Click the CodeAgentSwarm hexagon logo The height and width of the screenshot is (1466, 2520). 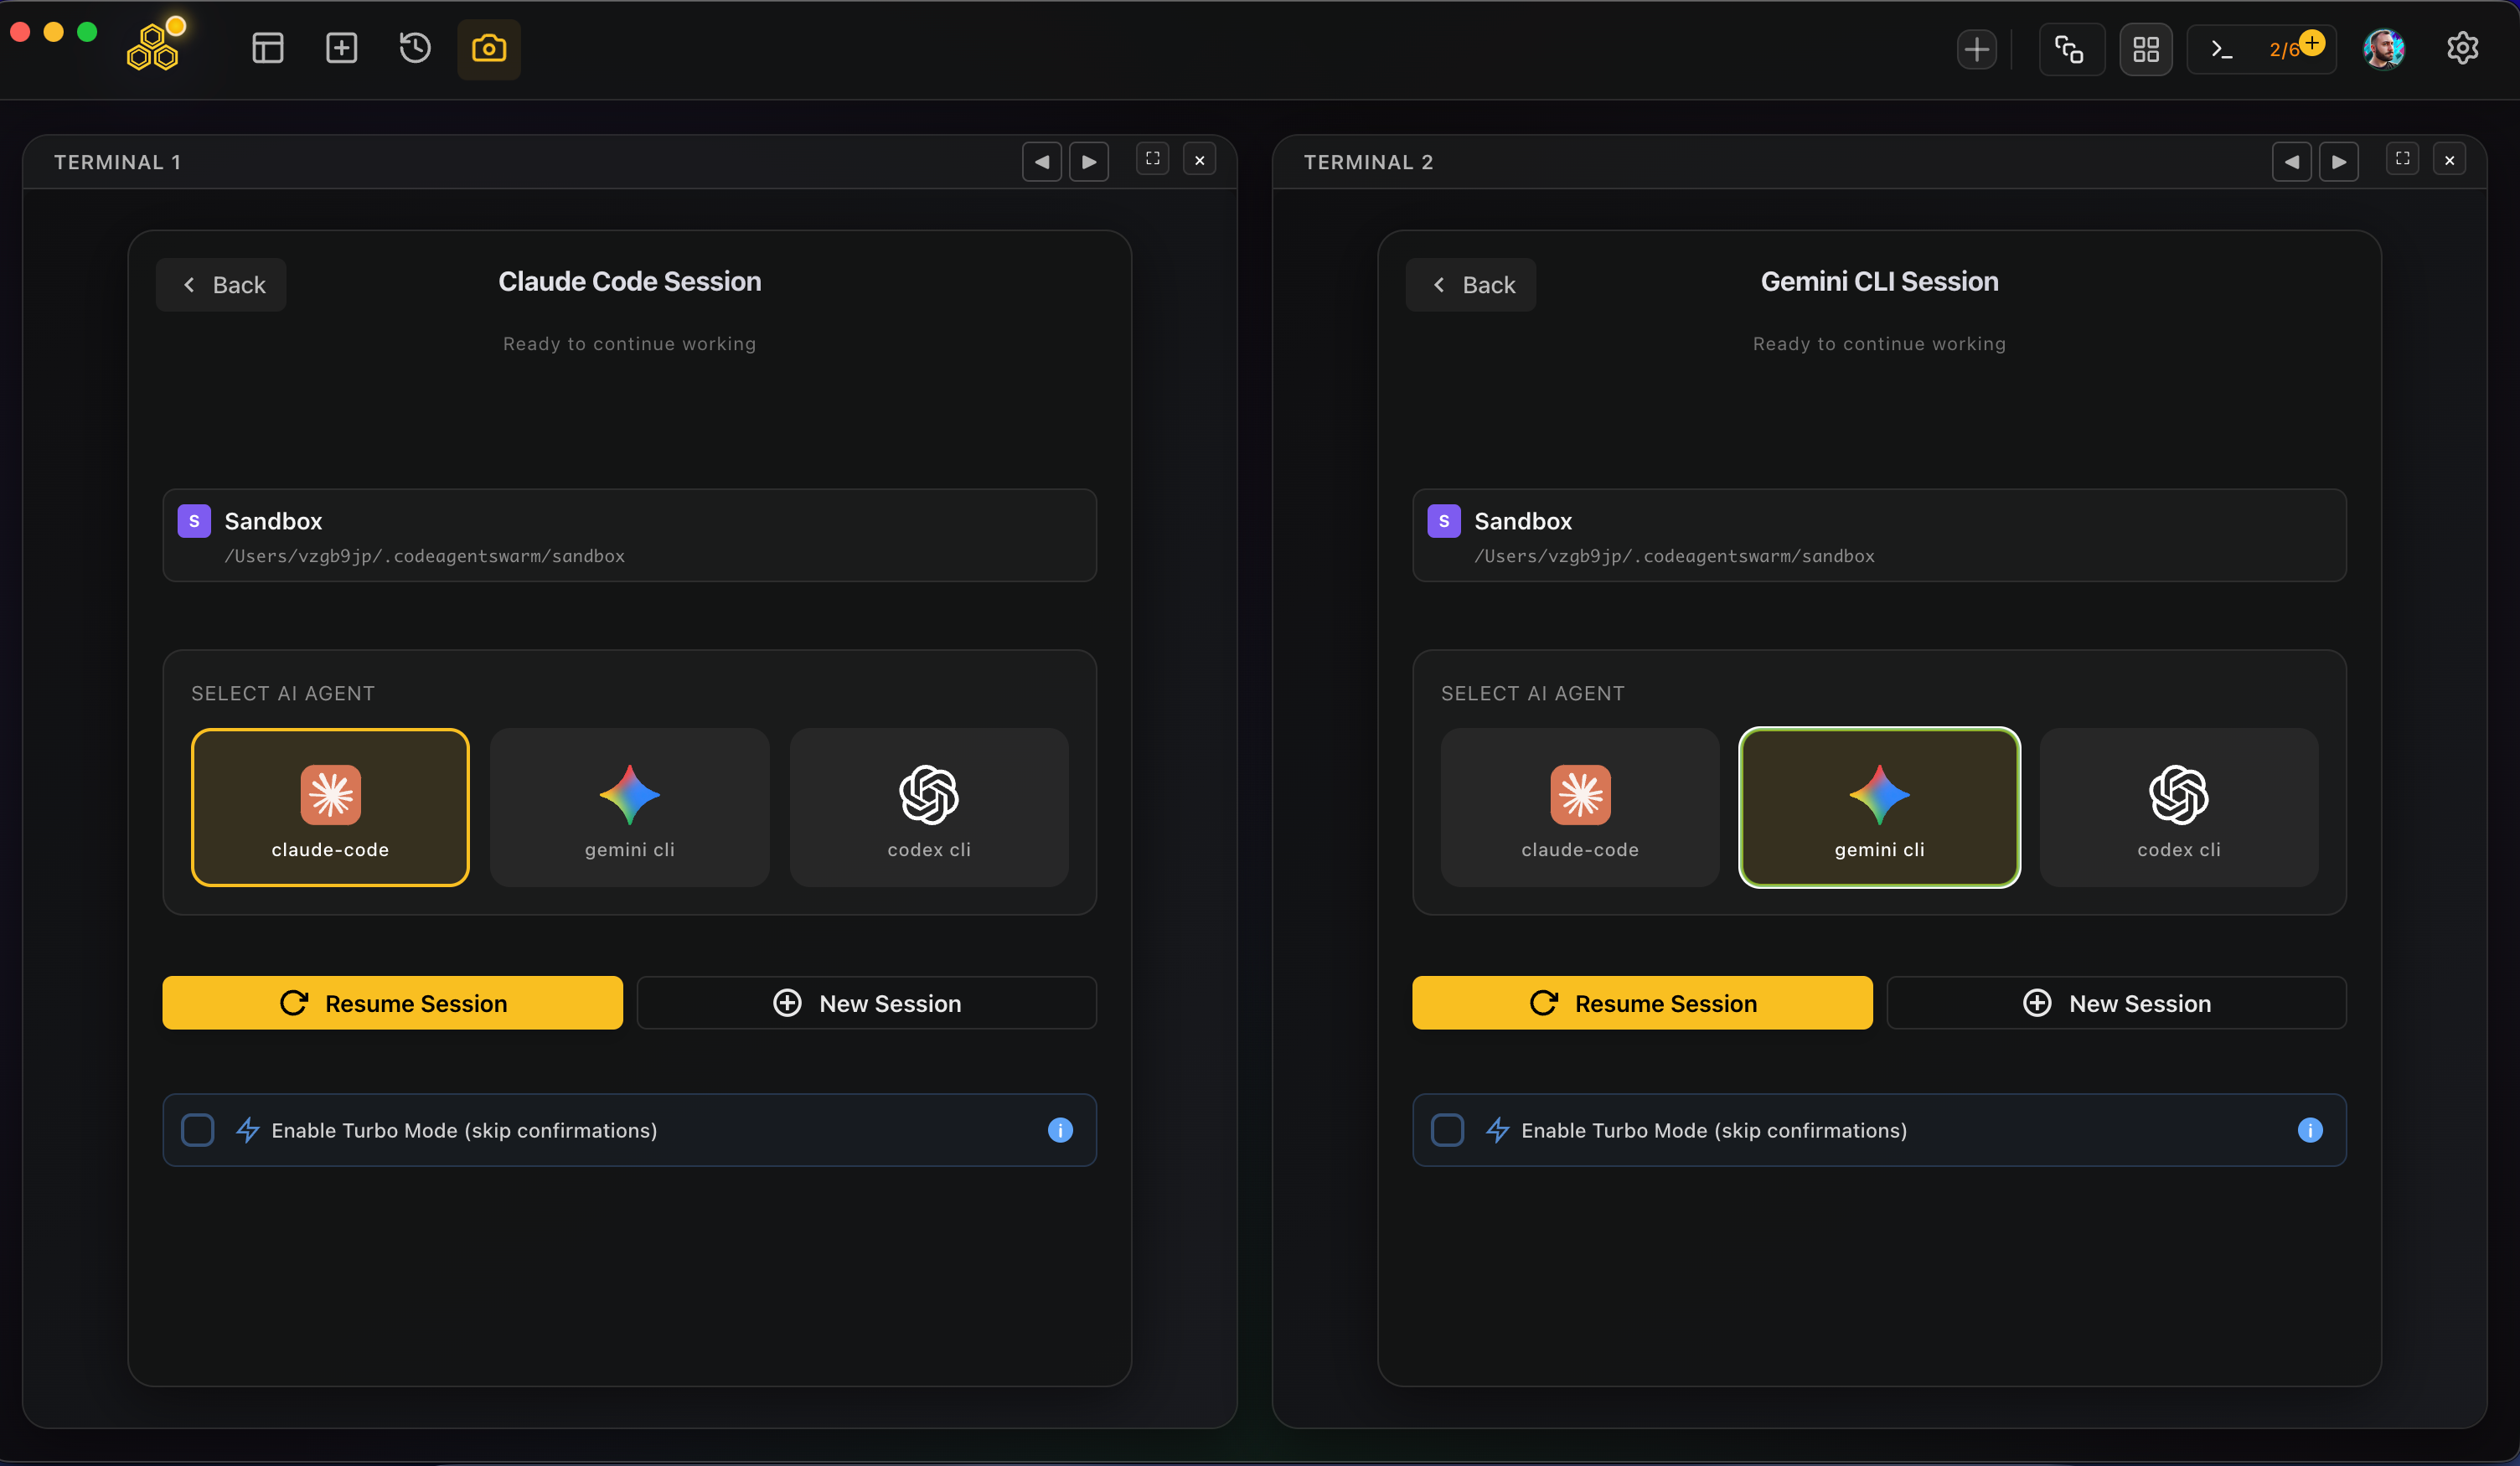153,47
